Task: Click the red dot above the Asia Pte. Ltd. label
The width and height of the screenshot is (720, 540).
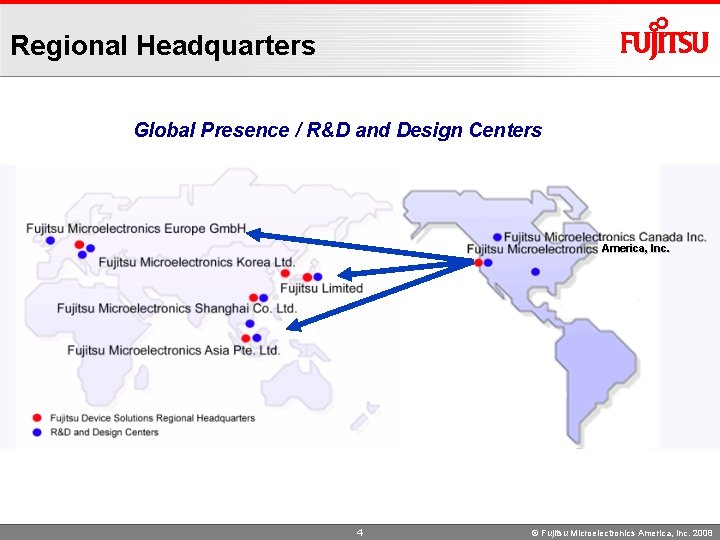Action: [246, 338]
